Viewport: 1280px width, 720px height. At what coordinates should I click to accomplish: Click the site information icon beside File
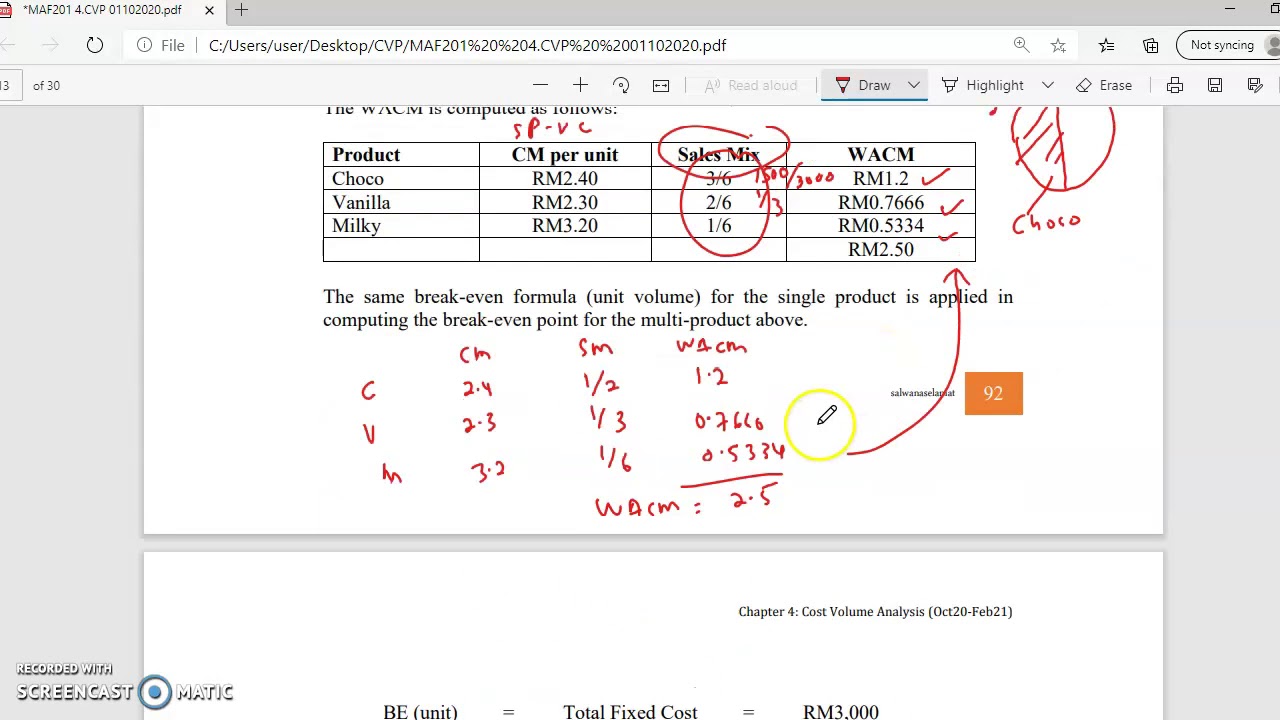click(x=145, y=45)
